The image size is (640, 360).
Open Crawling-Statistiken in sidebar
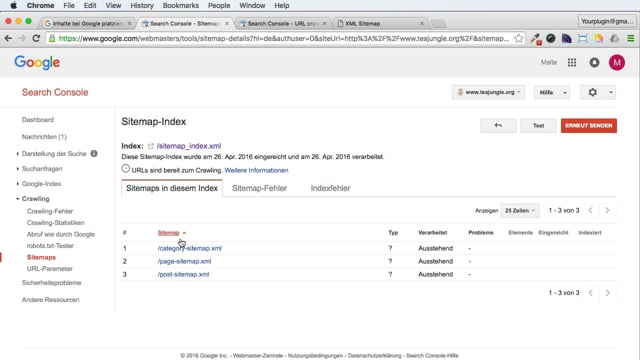click(x=56, y=222)
